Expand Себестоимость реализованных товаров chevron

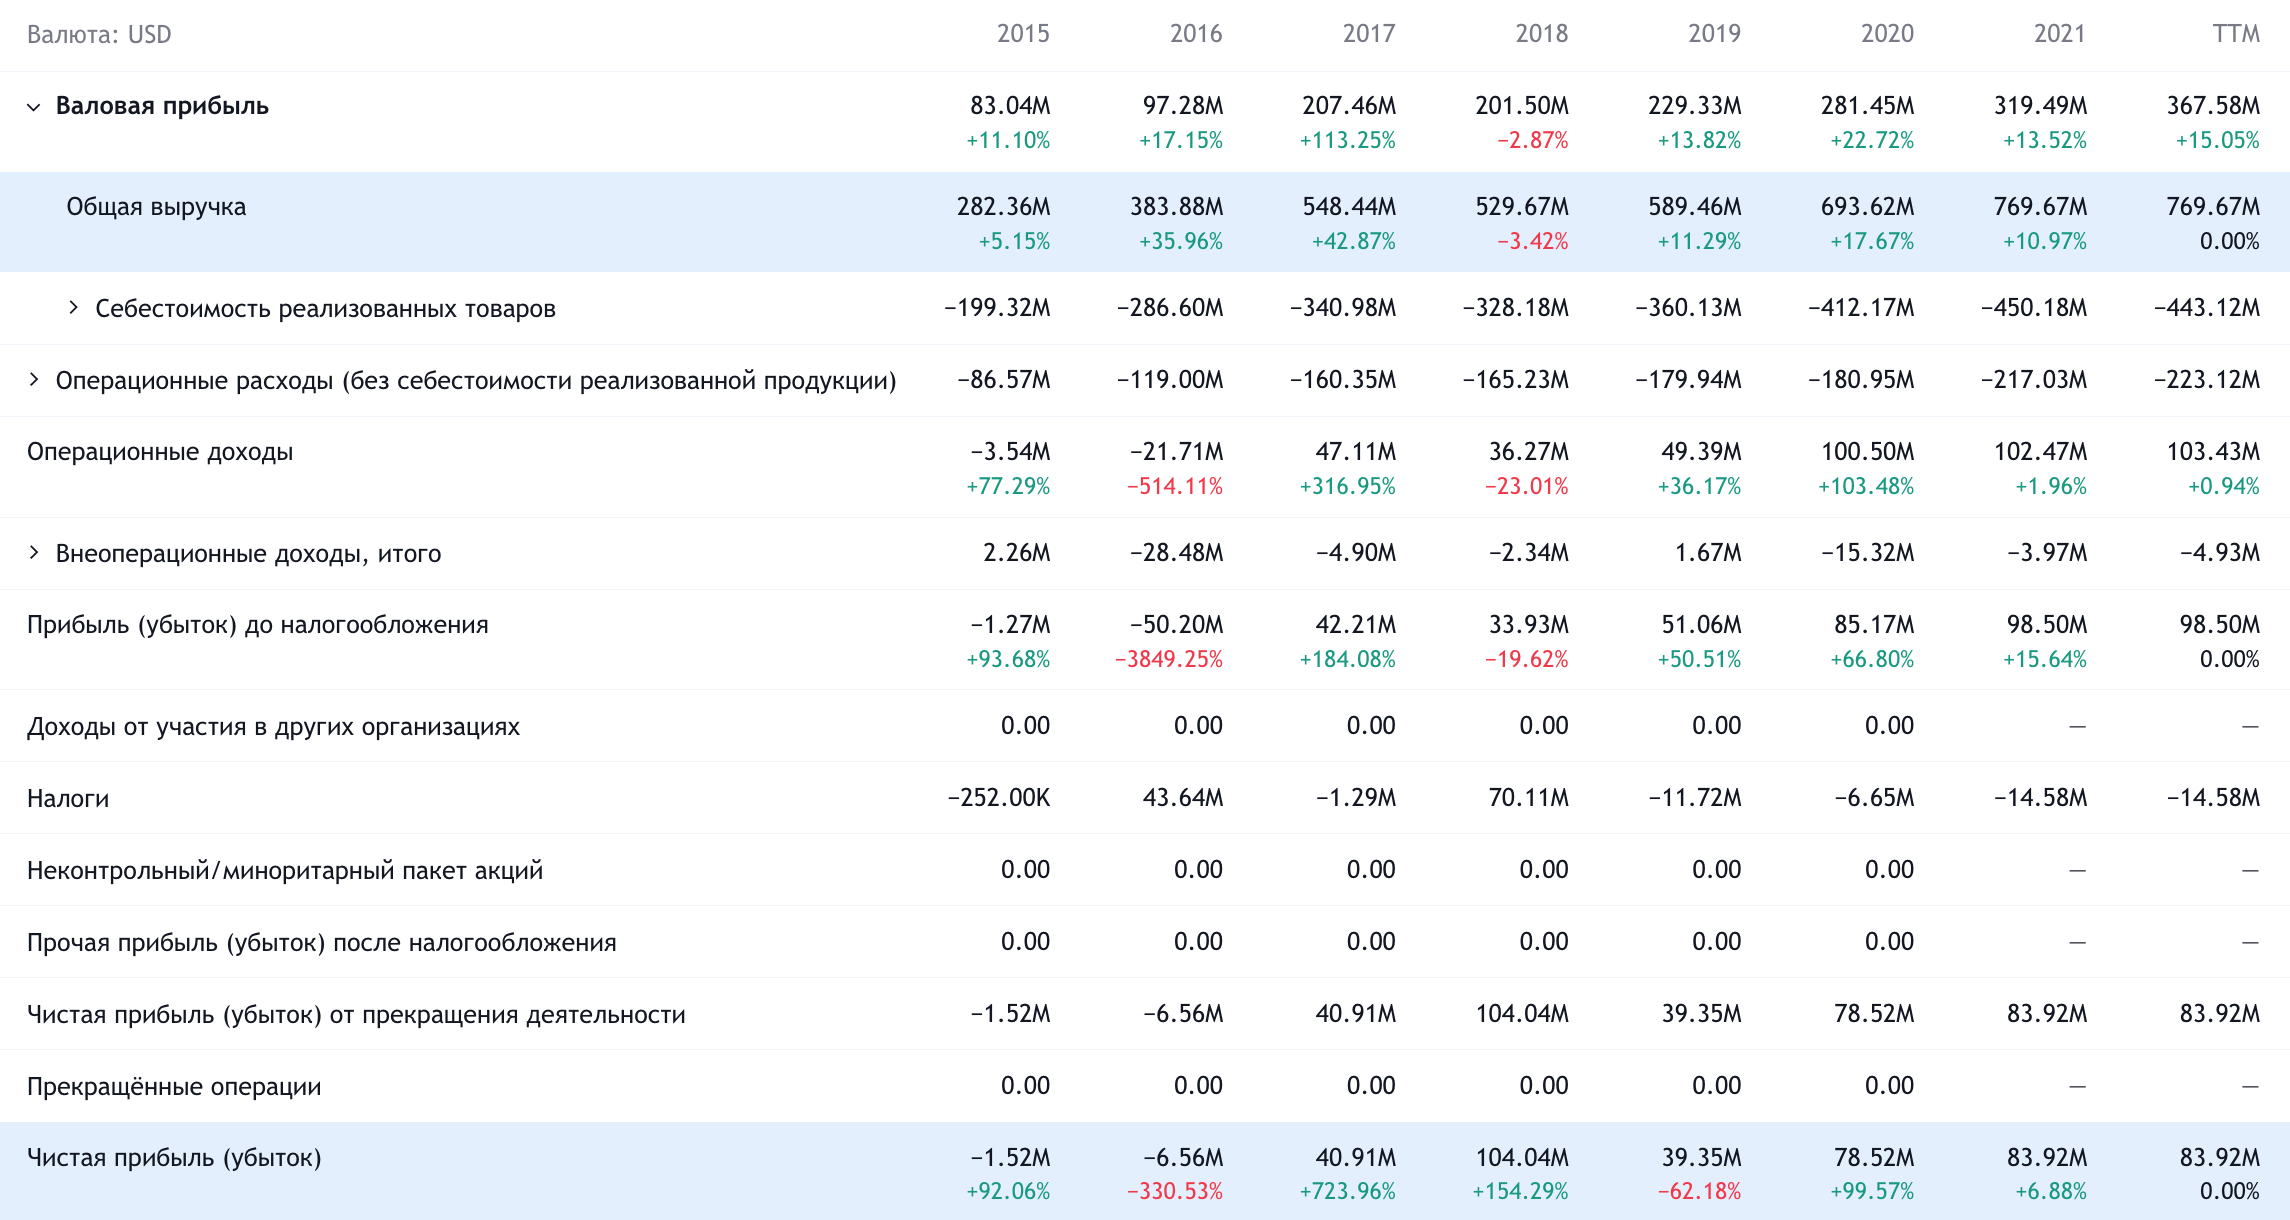73,308
